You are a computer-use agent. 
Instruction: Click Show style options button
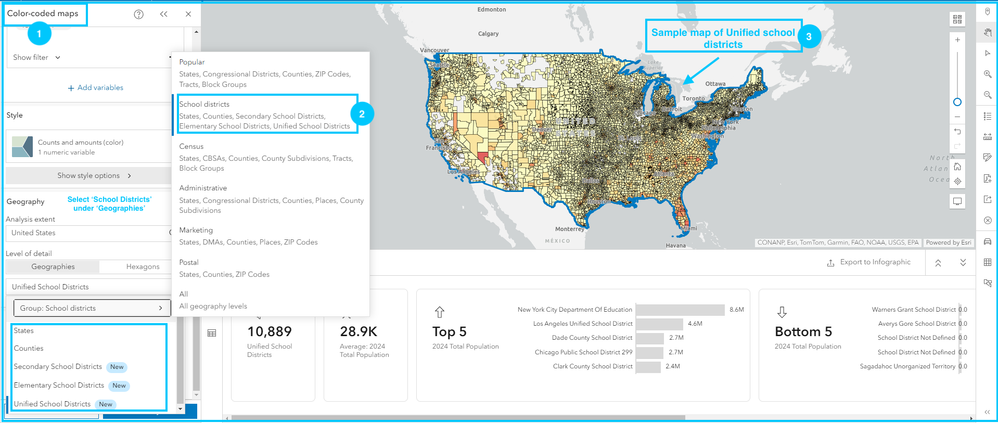point(94,176)
